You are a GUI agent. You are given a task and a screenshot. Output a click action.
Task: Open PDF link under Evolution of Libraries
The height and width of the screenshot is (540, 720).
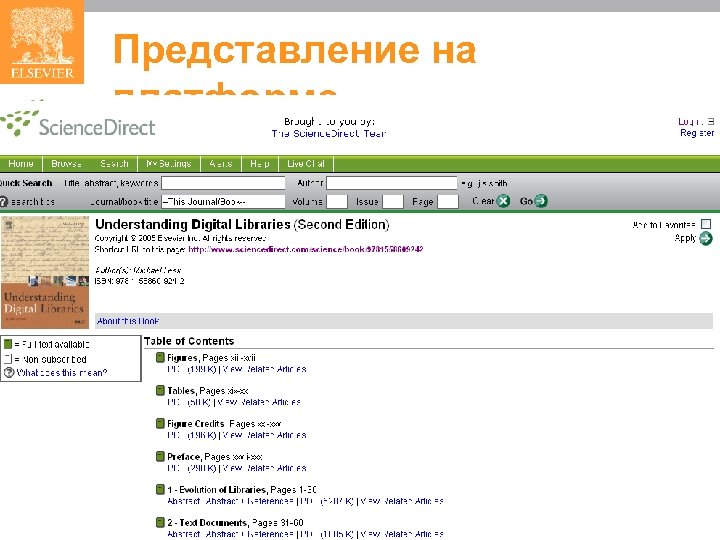[x=327, y=501]
